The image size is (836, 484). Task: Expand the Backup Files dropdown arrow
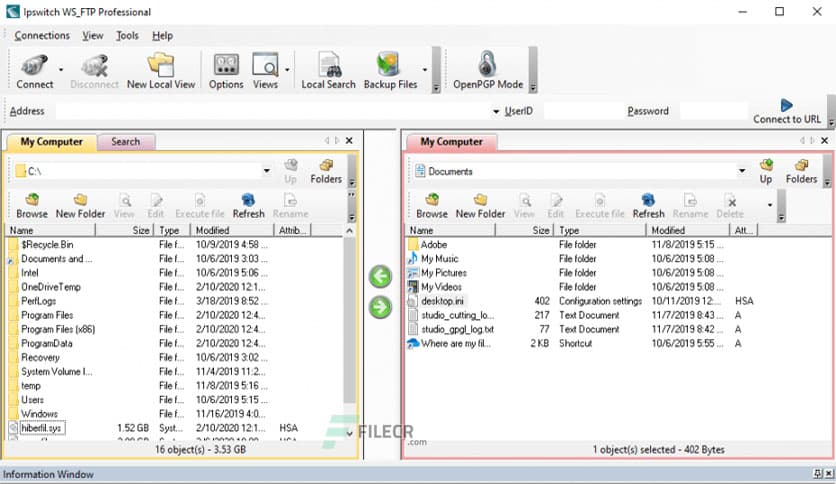tap(425, 70)
